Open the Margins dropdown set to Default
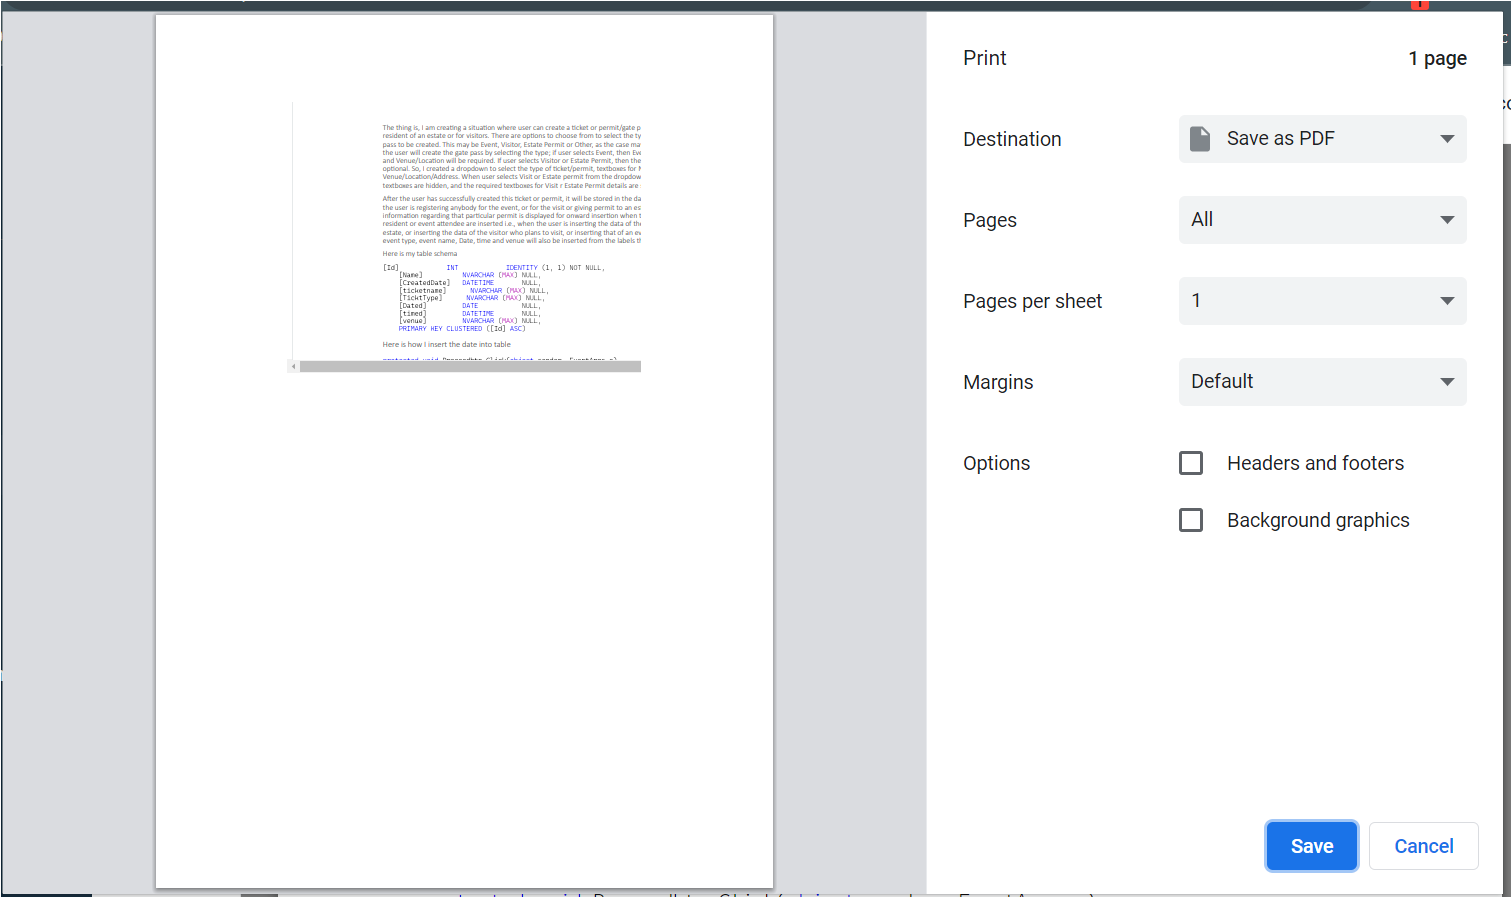The image size is (1512, 898). [x=1322, y=382]
